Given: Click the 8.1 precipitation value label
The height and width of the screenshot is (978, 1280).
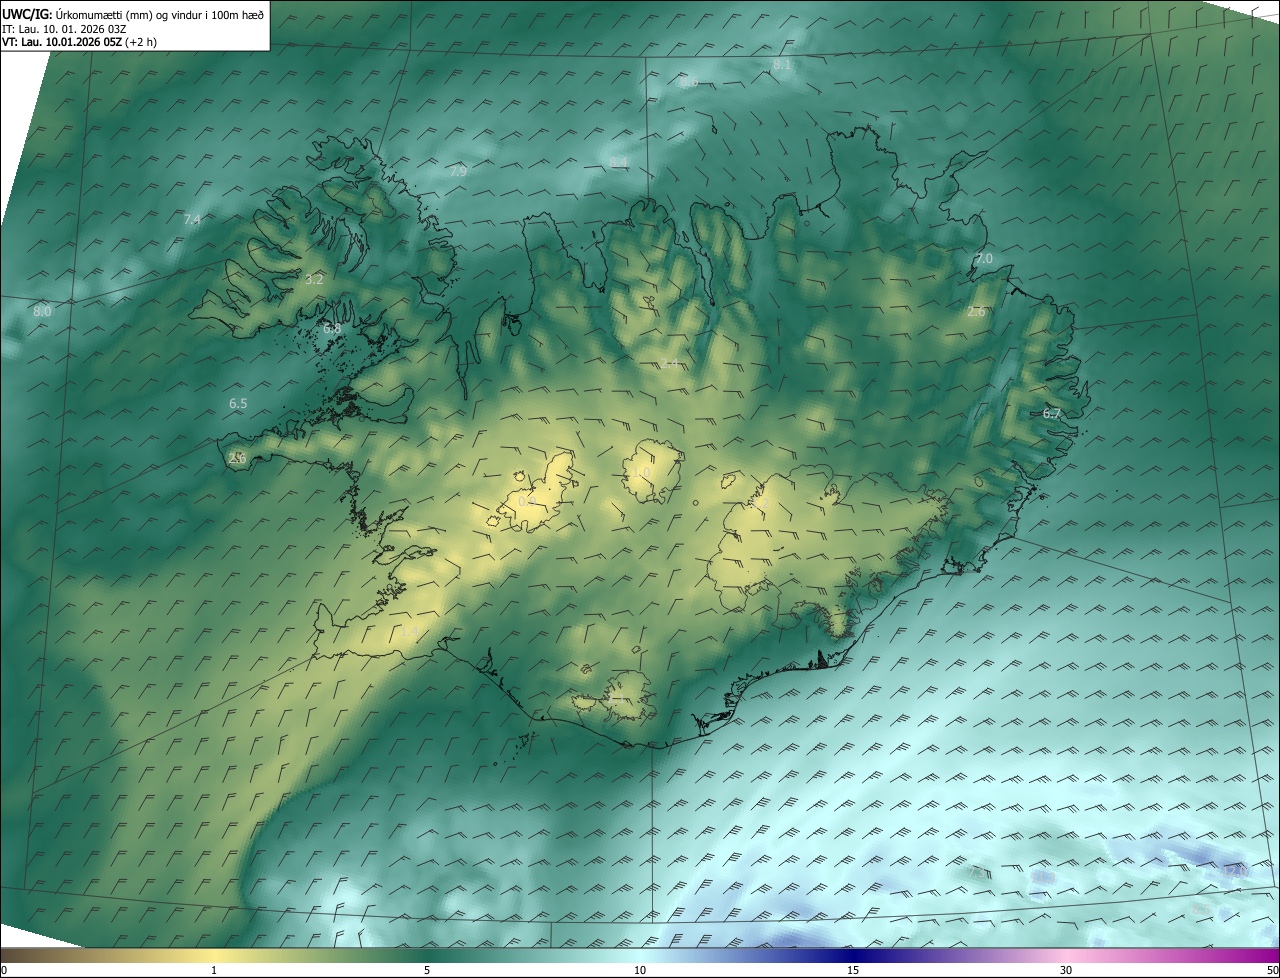Looking at the screenshot, I should click(x=782, y=64).
